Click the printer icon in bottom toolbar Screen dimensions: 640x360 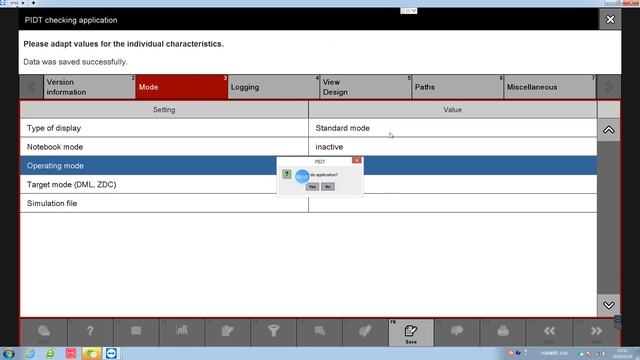tap(503, 331)
